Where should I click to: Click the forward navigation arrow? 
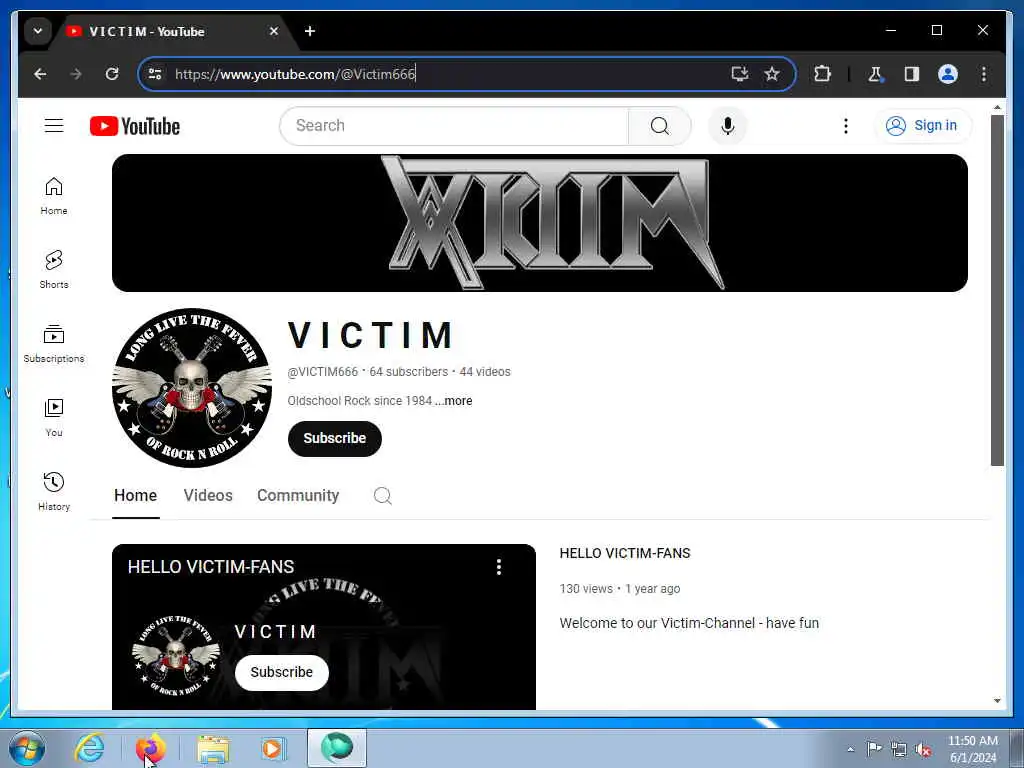[x=76, y=74]
